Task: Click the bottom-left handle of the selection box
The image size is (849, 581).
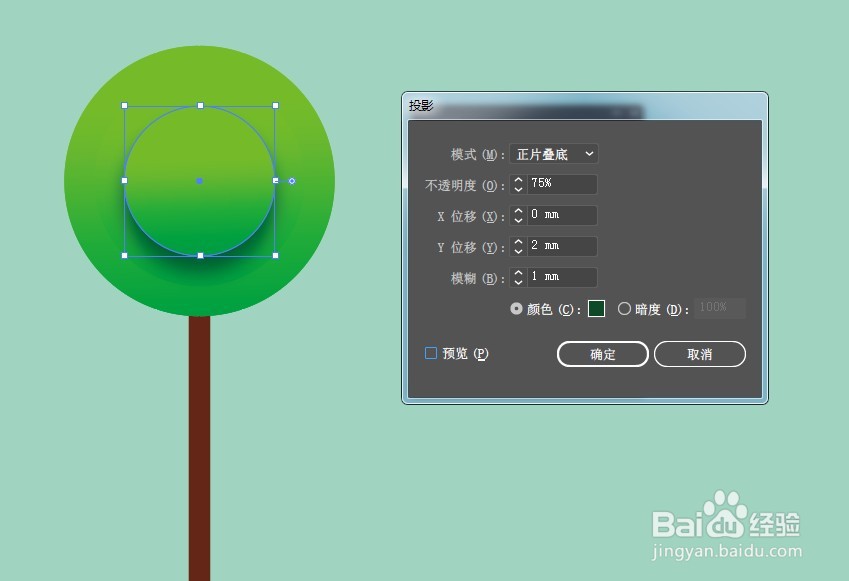Action: click(x=125, y=256)
